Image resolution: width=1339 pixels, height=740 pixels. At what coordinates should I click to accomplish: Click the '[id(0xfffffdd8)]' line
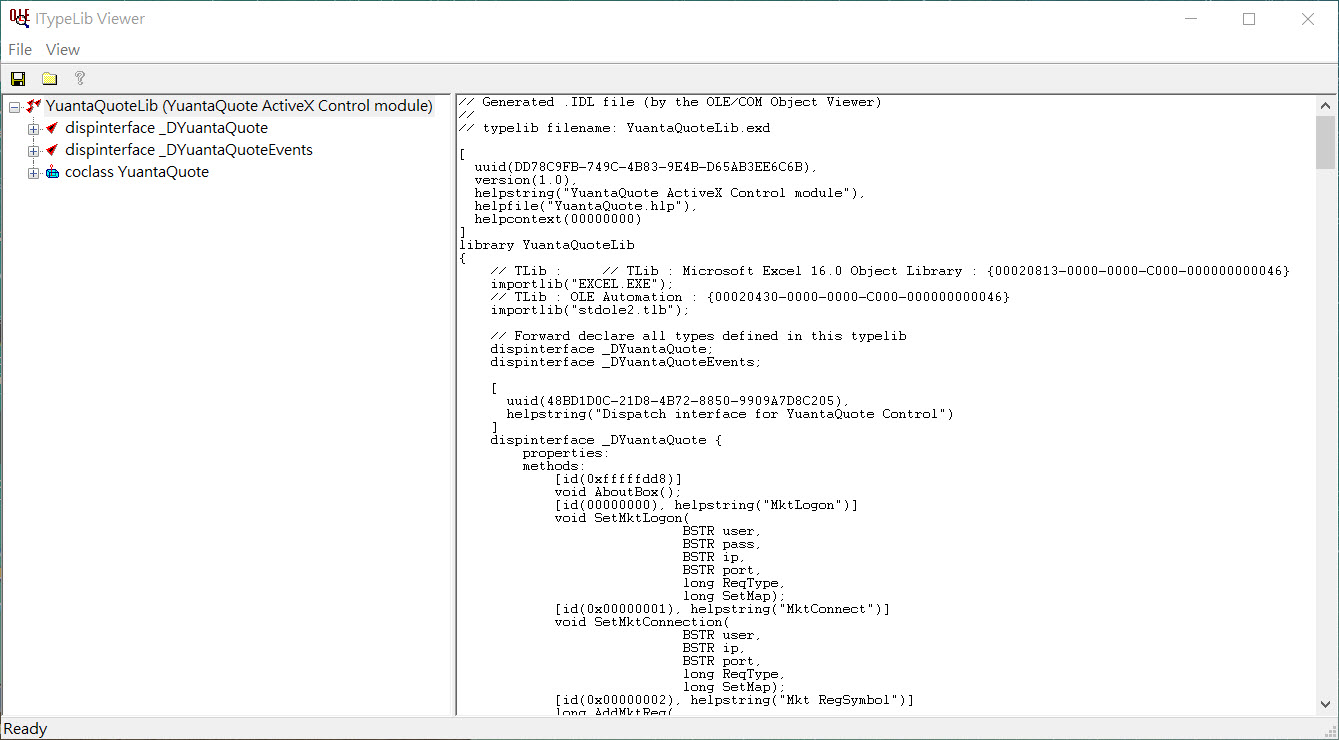coord(618,479)
